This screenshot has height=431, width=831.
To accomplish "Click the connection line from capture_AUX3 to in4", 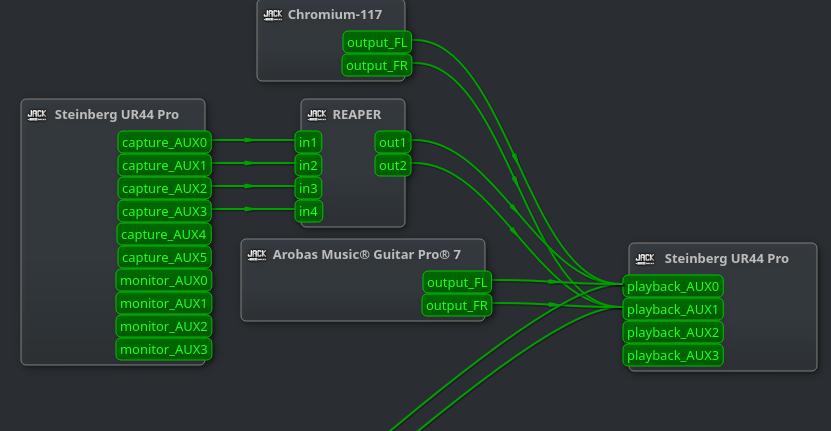I will tap(253, 209).
